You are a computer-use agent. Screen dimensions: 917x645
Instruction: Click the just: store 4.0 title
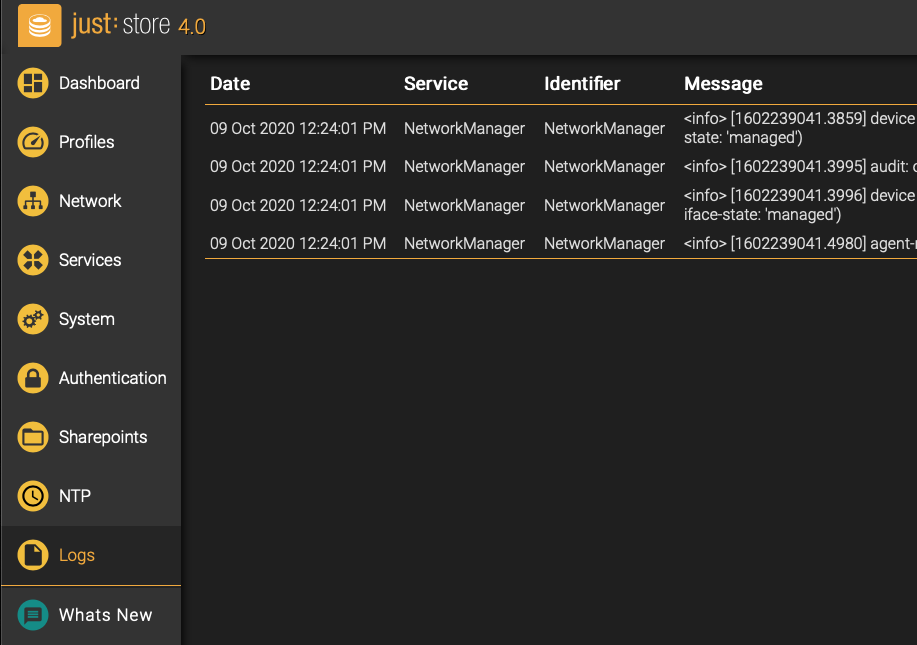click(x=139, y=25)
